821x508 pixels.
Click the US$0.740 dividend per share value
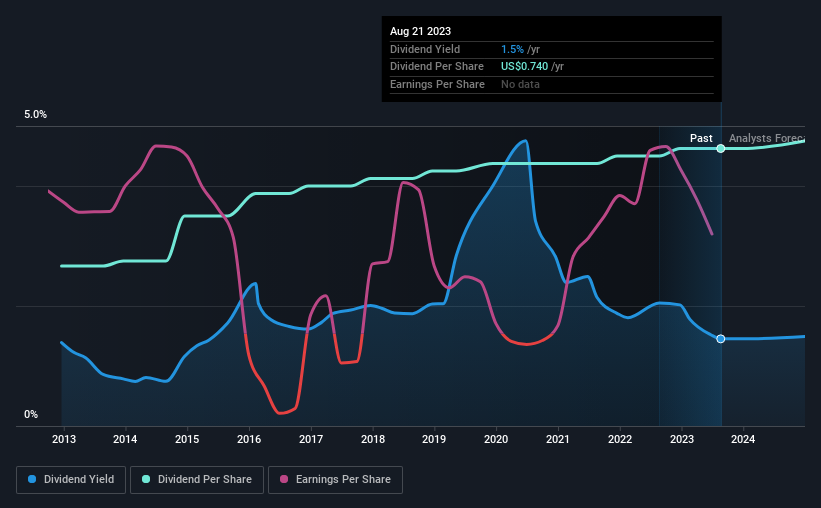(x=525, y=67)
